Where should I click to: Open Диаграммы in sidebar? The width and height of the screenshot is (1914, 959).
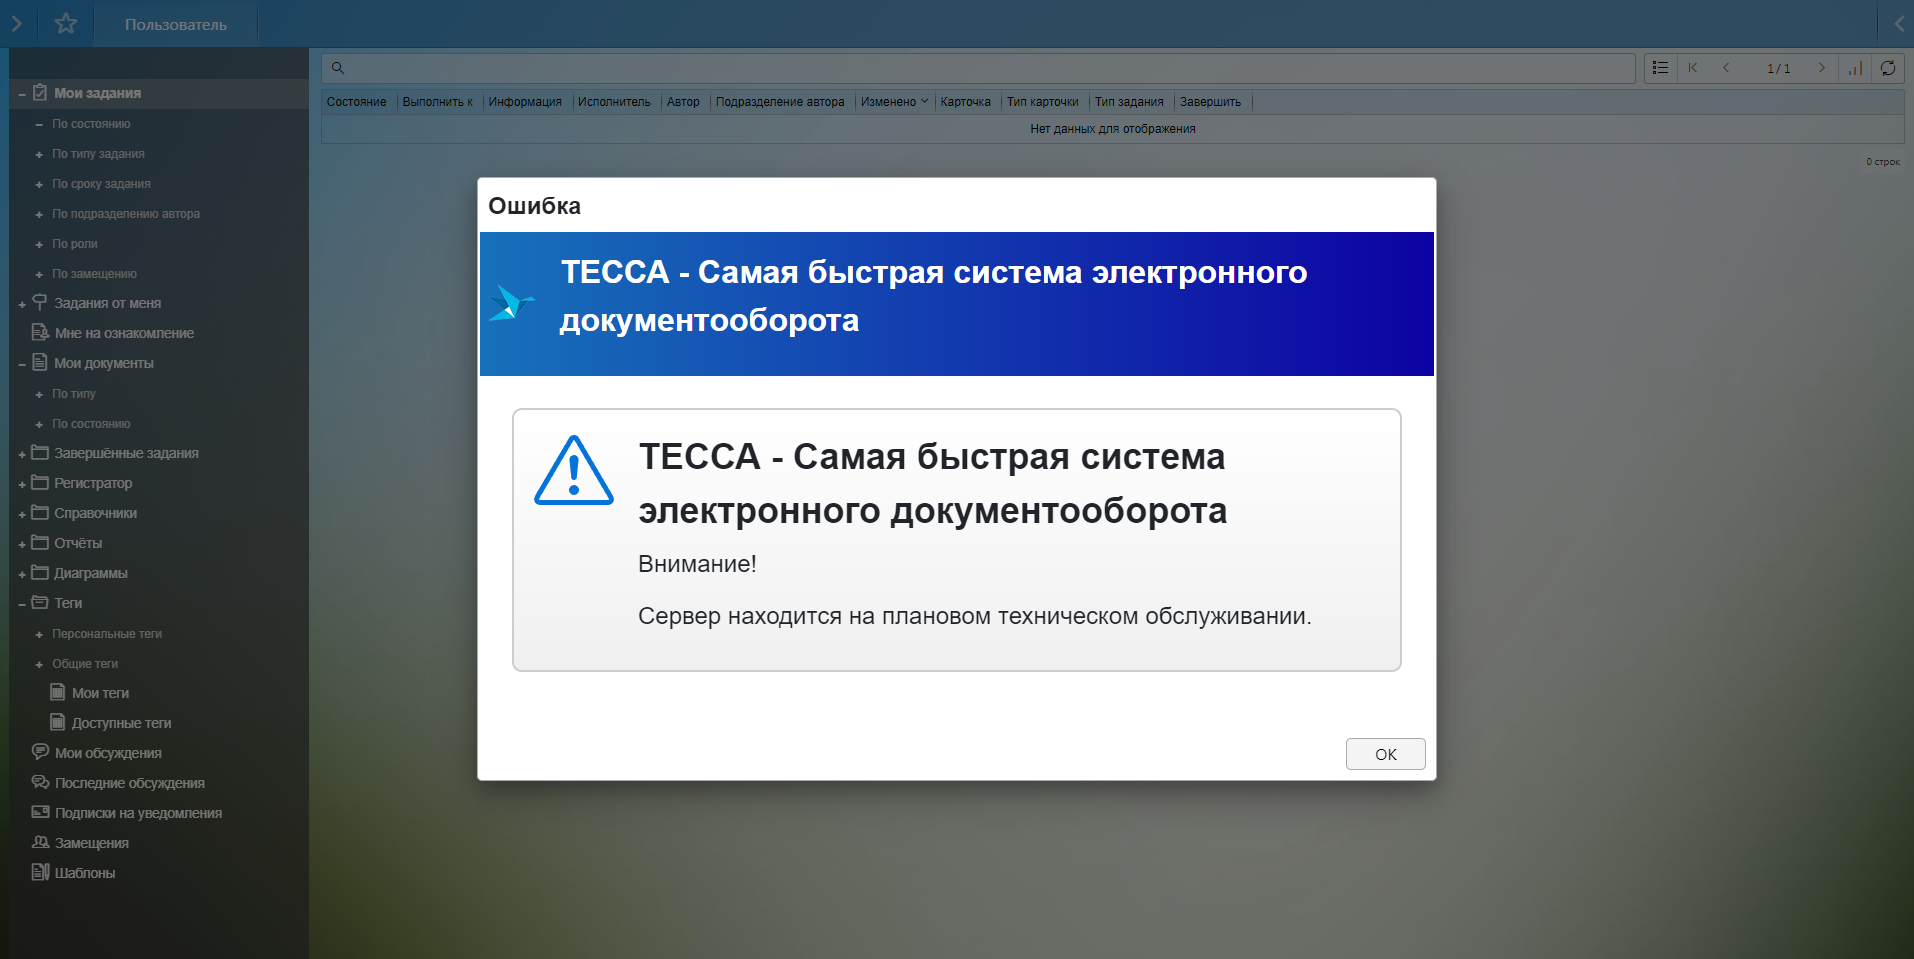click(90, 573)
